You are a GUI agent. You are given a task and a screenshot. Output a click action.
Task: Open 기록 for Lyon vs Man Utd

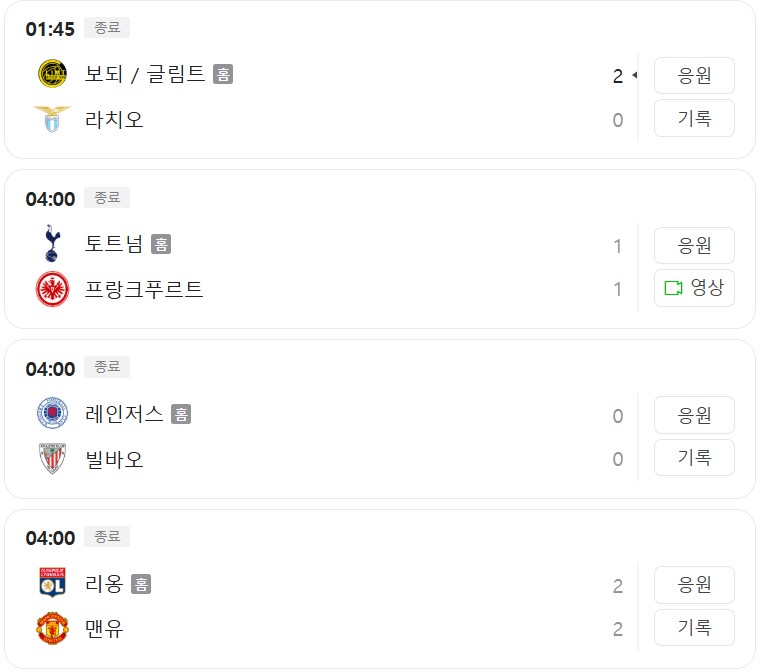(694, 627)
